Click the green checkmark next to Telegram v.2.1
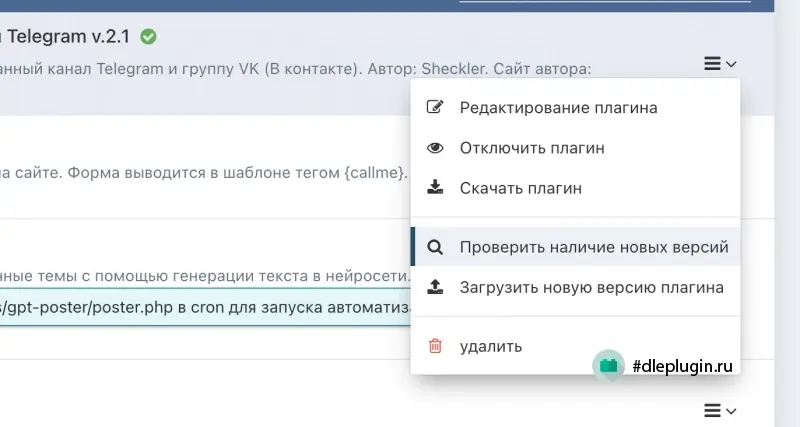 pos(148,37)
